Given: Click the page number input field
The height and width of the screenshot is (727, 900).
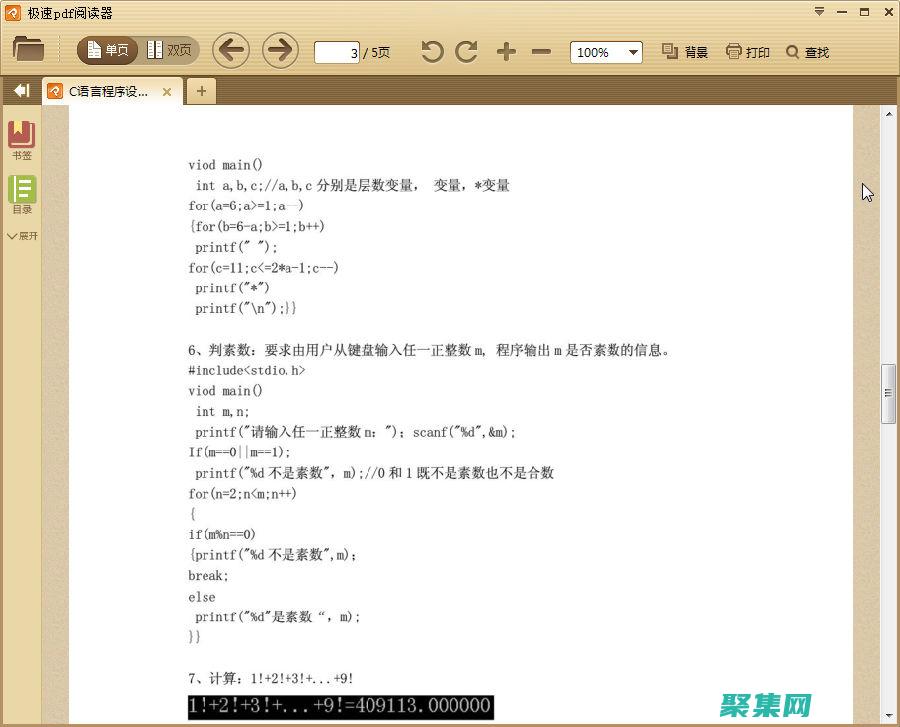Looking at the screenshot, I should [337, 52].
